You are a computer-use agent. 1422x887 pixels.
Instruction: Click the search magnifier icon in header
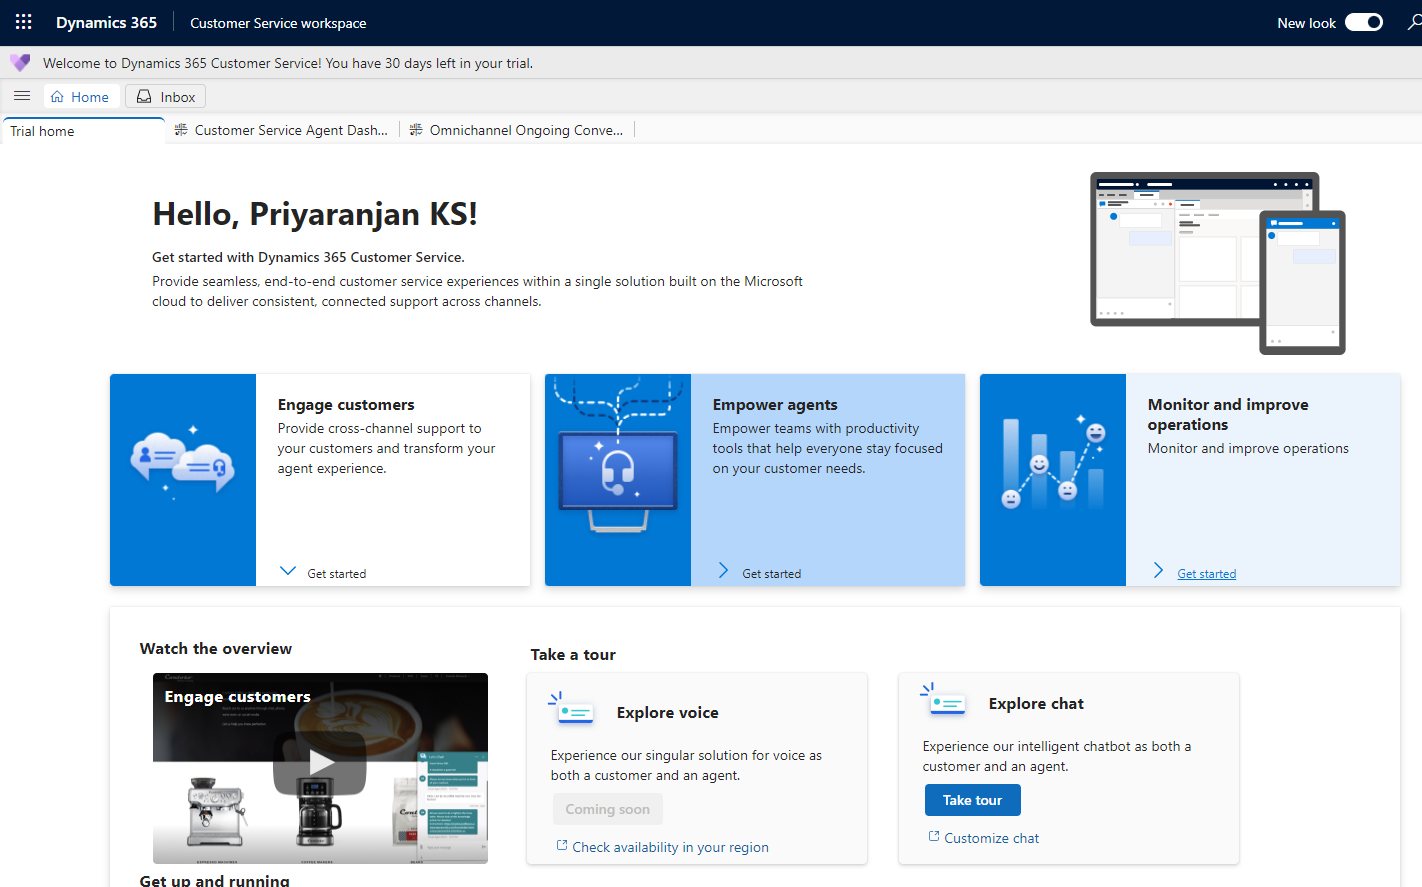[1413, 22]
